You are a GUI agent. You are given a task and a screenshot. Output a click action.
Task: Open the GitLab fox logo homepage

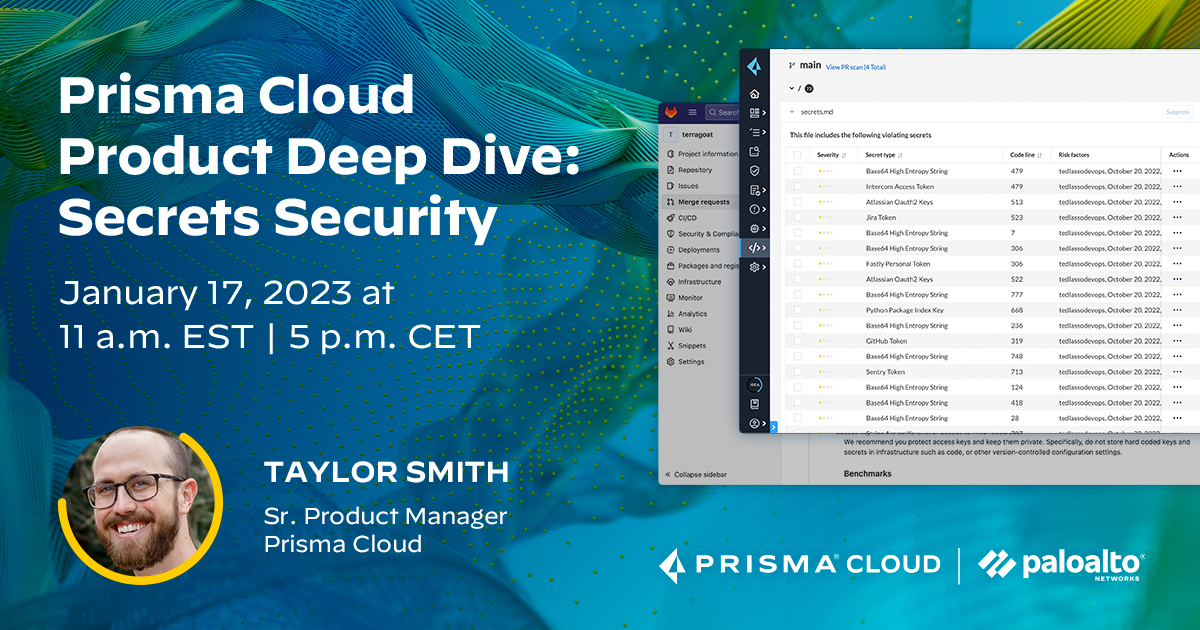coord(671,113)
